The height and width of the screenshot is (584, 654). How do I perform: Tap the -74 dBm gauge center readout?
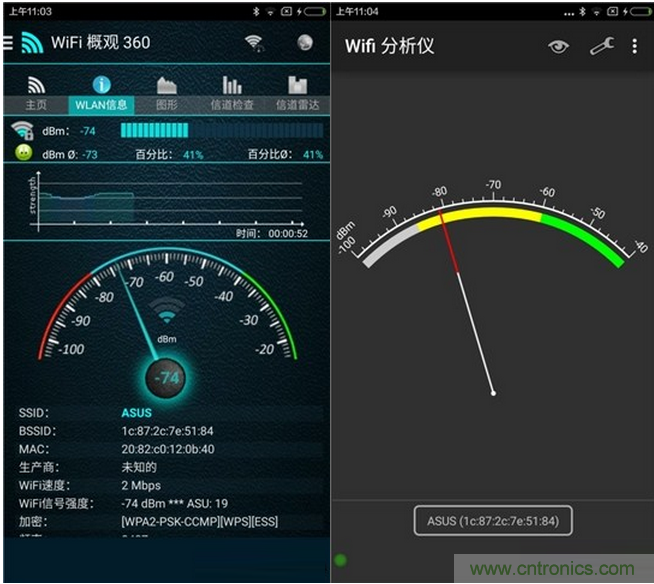click(x=166, y=378)
